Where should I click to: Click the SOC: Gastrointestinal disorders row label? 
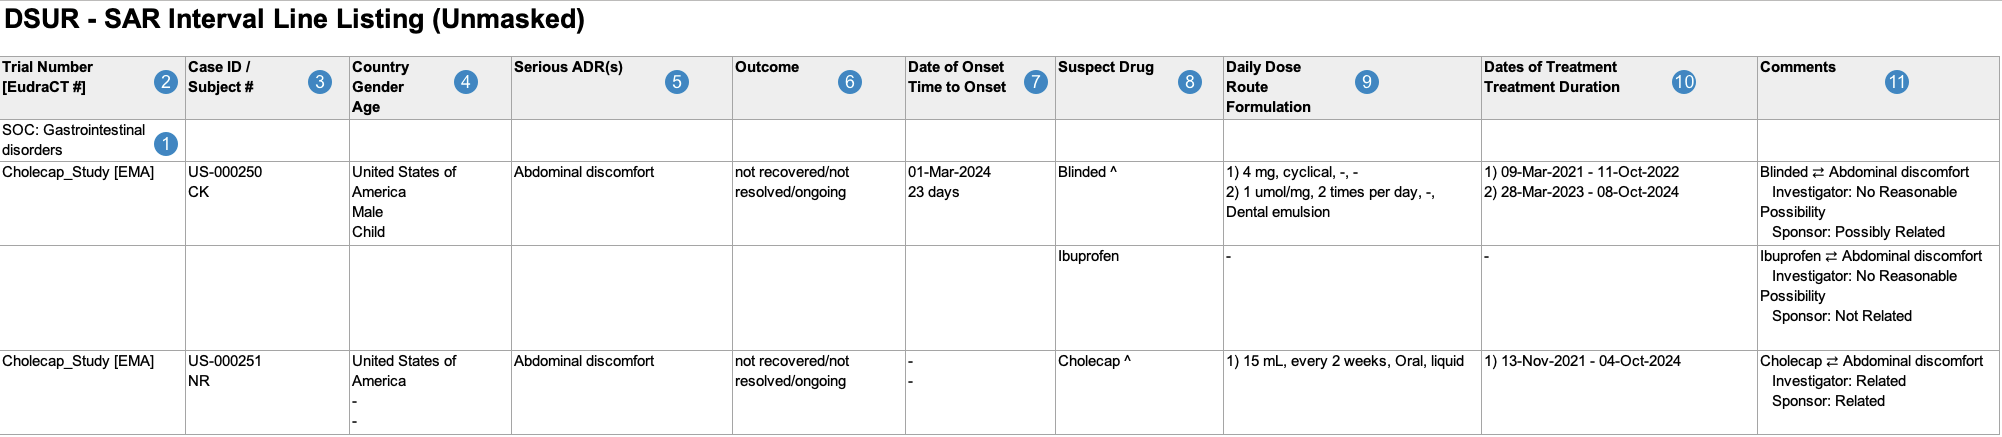[74, 140]
